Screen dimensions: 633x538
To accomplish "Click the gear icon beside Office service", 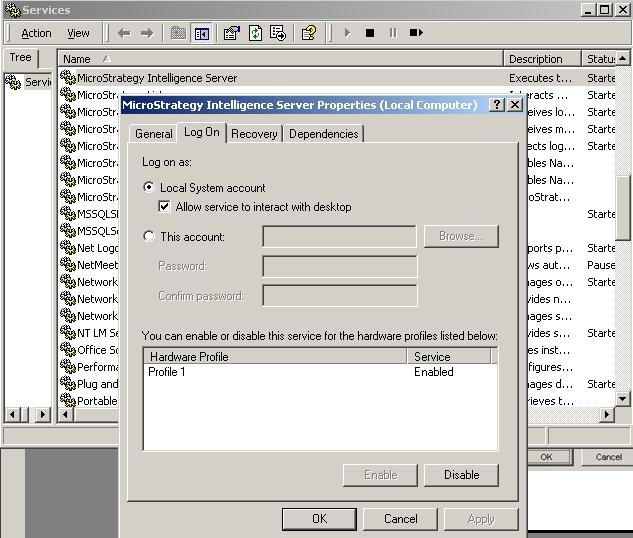I will [68, 349].
